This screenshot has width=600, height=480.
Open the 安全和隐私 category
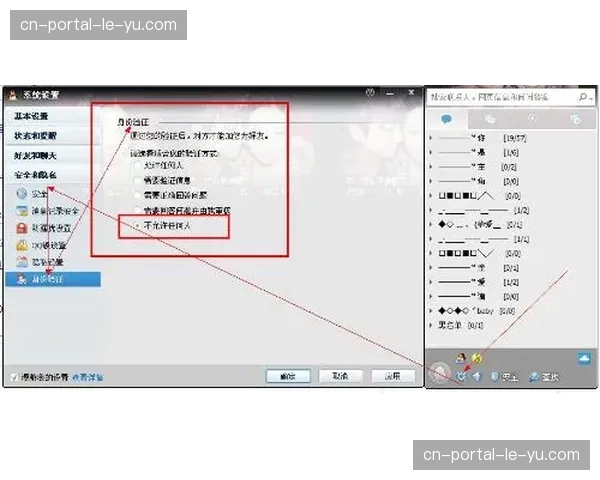53,175
